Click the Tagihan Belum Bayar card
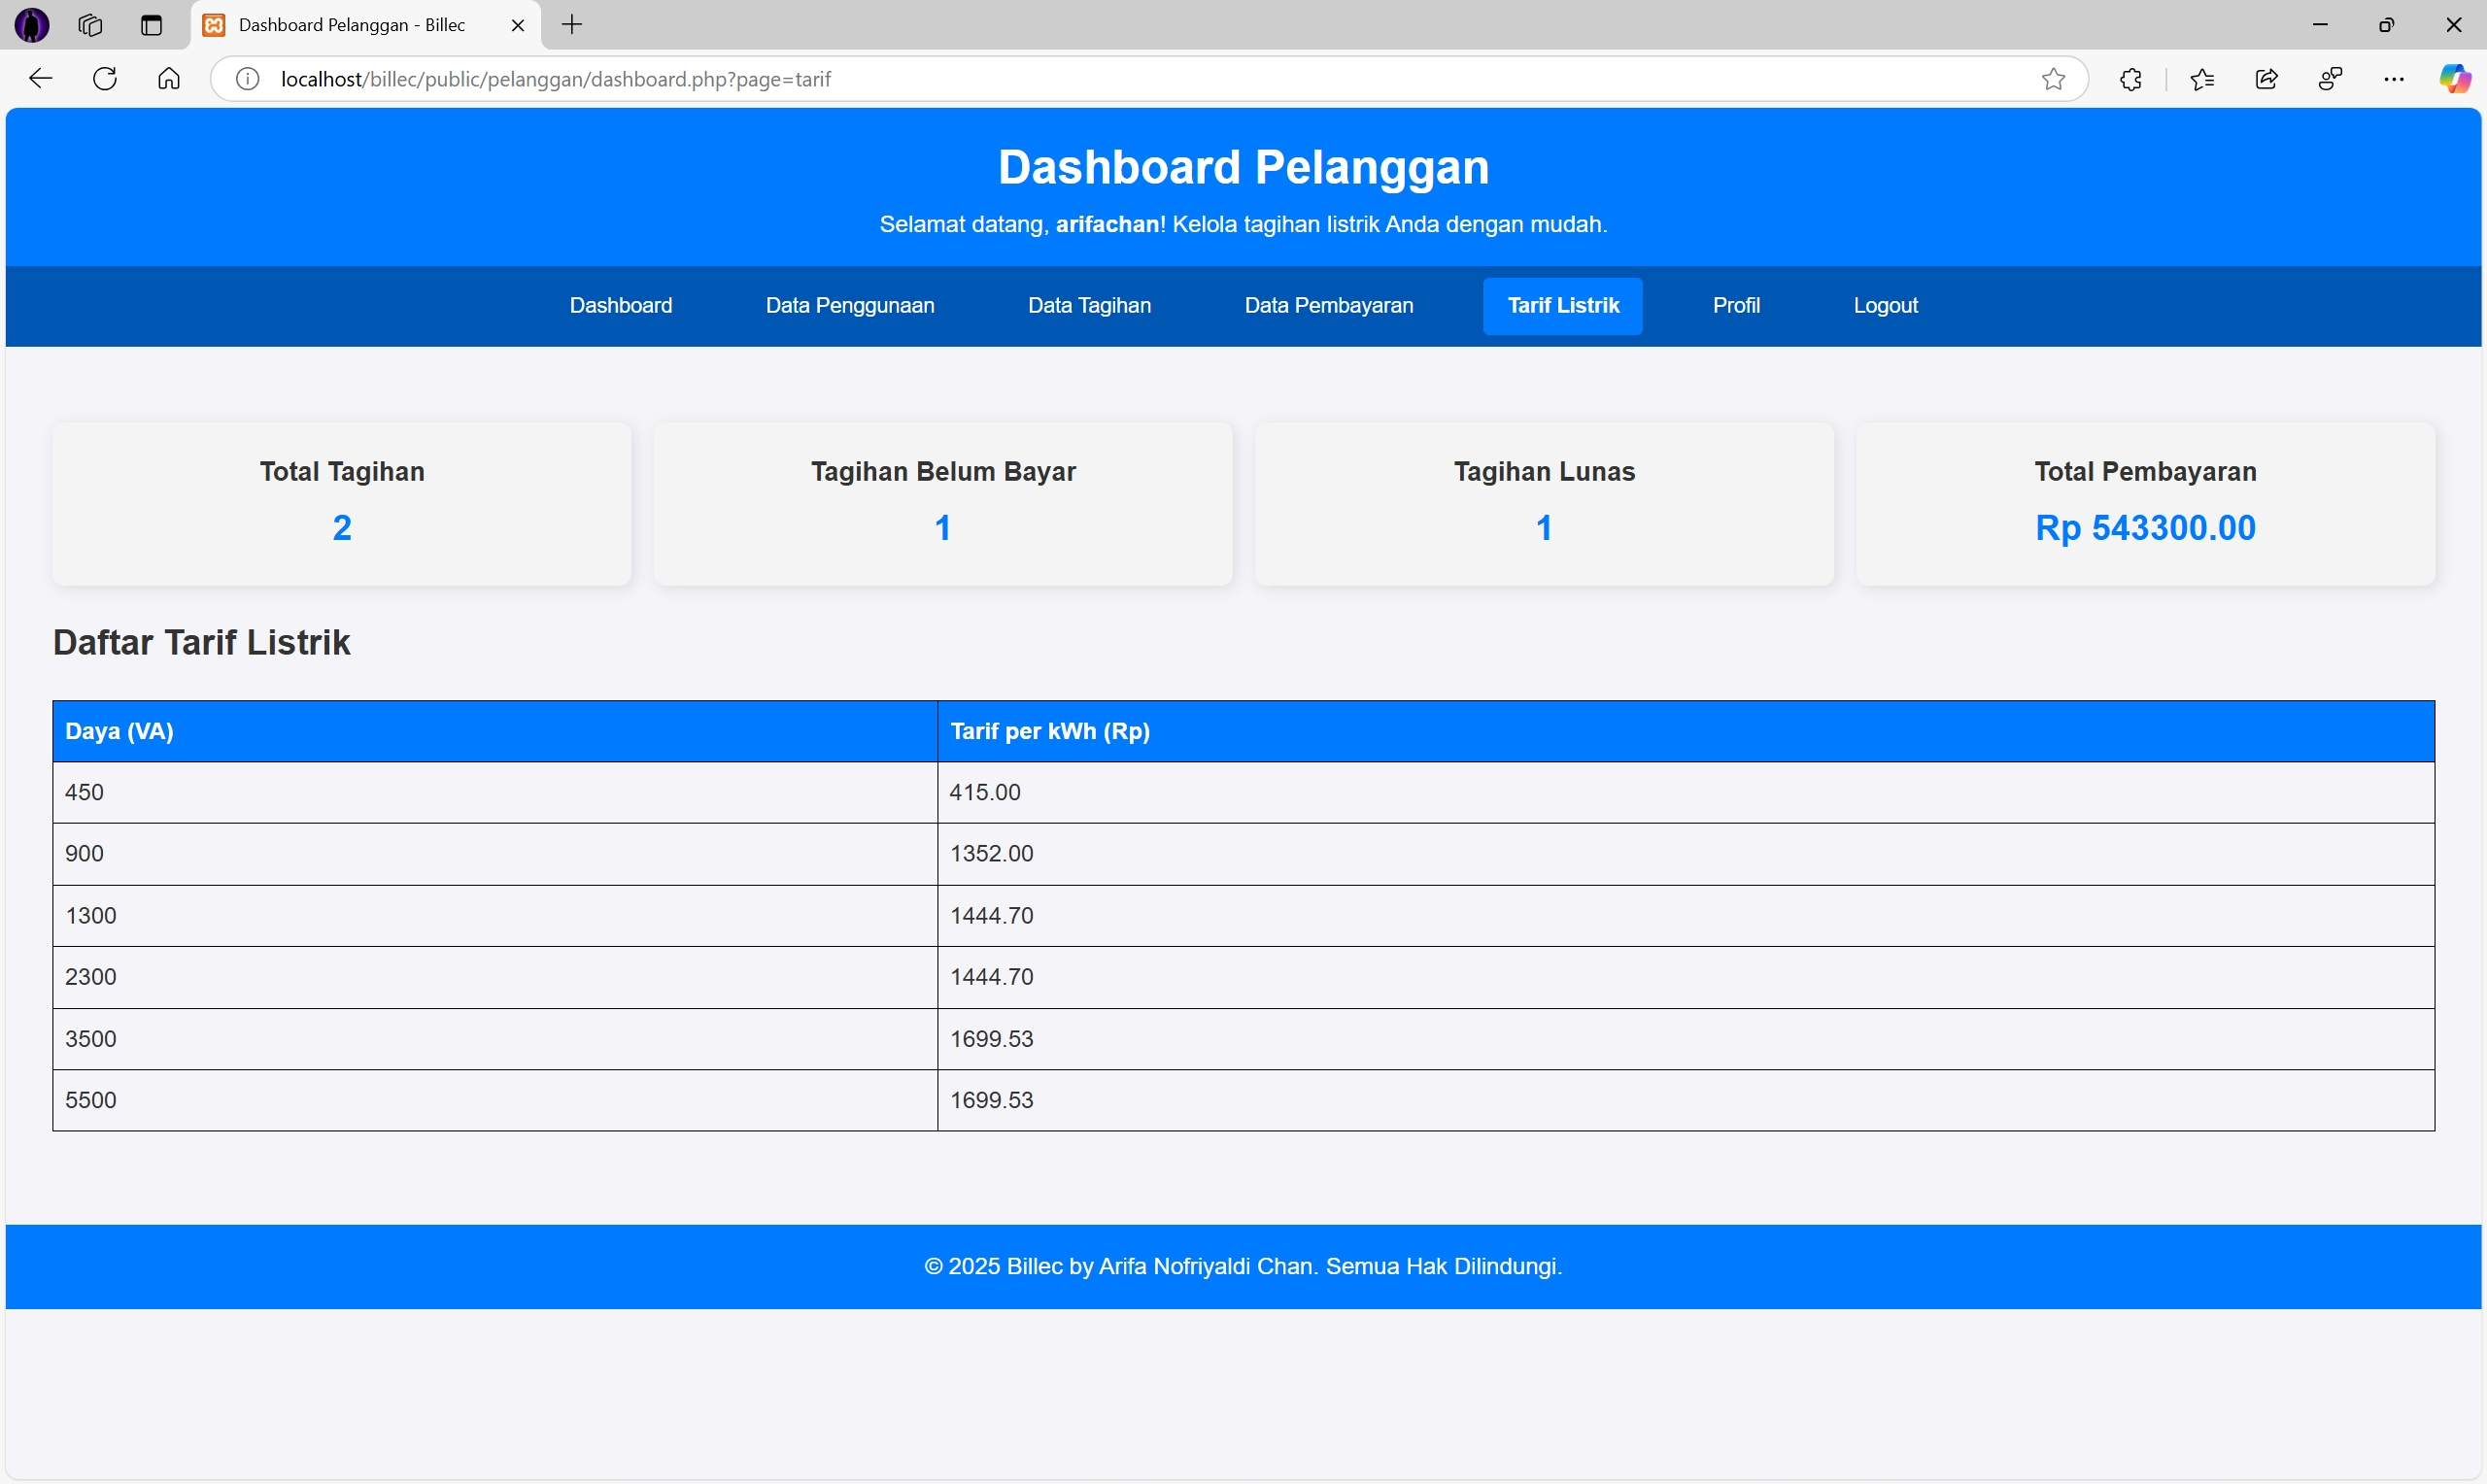2487x1484 pixels. (x=943, y=504)
